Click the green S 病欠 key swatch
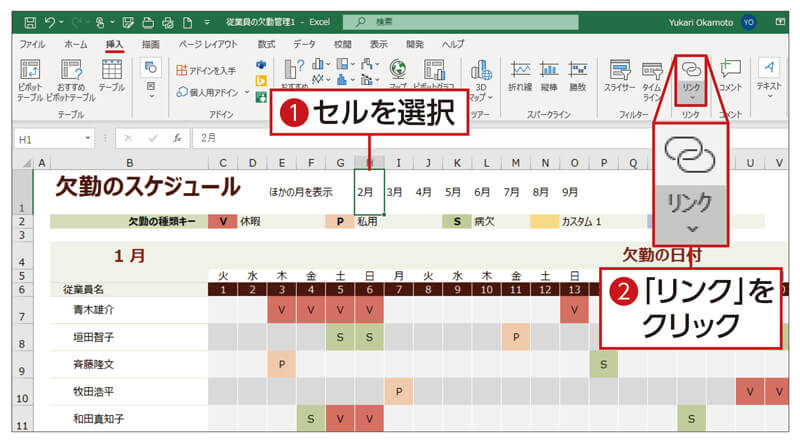Viewport: 800px width, 444px height. pos(457,221)
